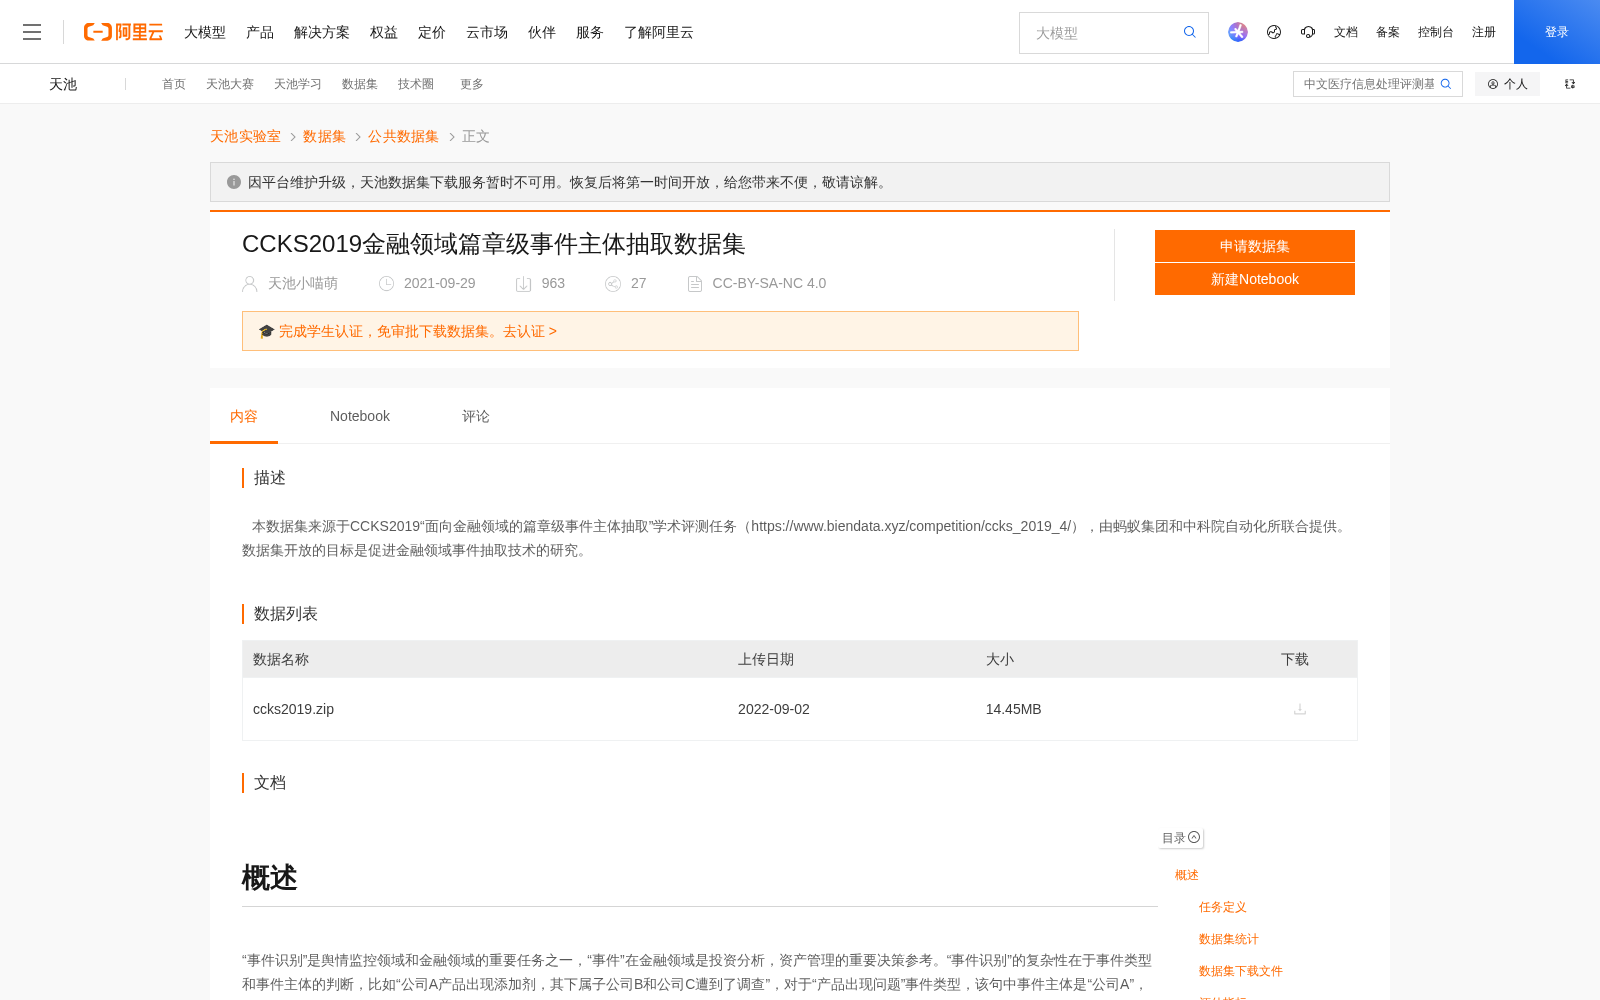Click the share icon beside 27
Screen dimensions: 1600x1000
click(613, 284)
